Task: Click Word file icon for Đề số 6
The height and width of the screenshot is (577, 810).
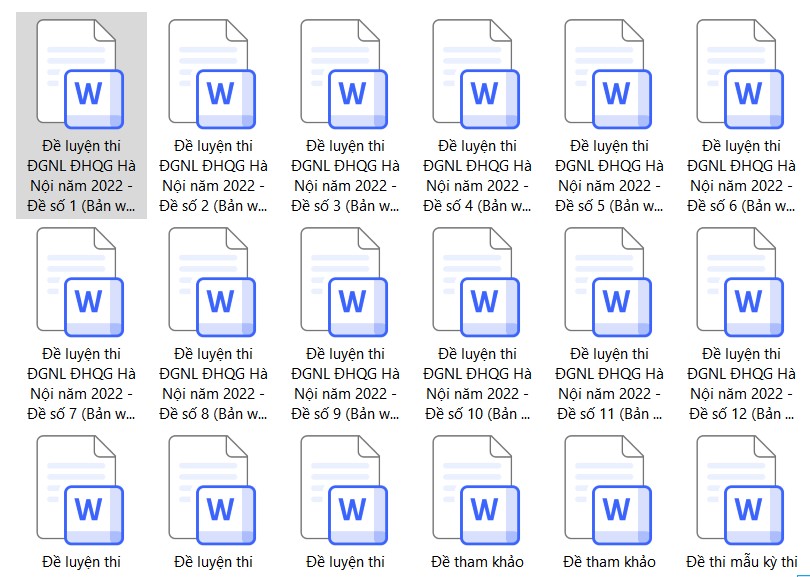Action: tap(740, 73)
